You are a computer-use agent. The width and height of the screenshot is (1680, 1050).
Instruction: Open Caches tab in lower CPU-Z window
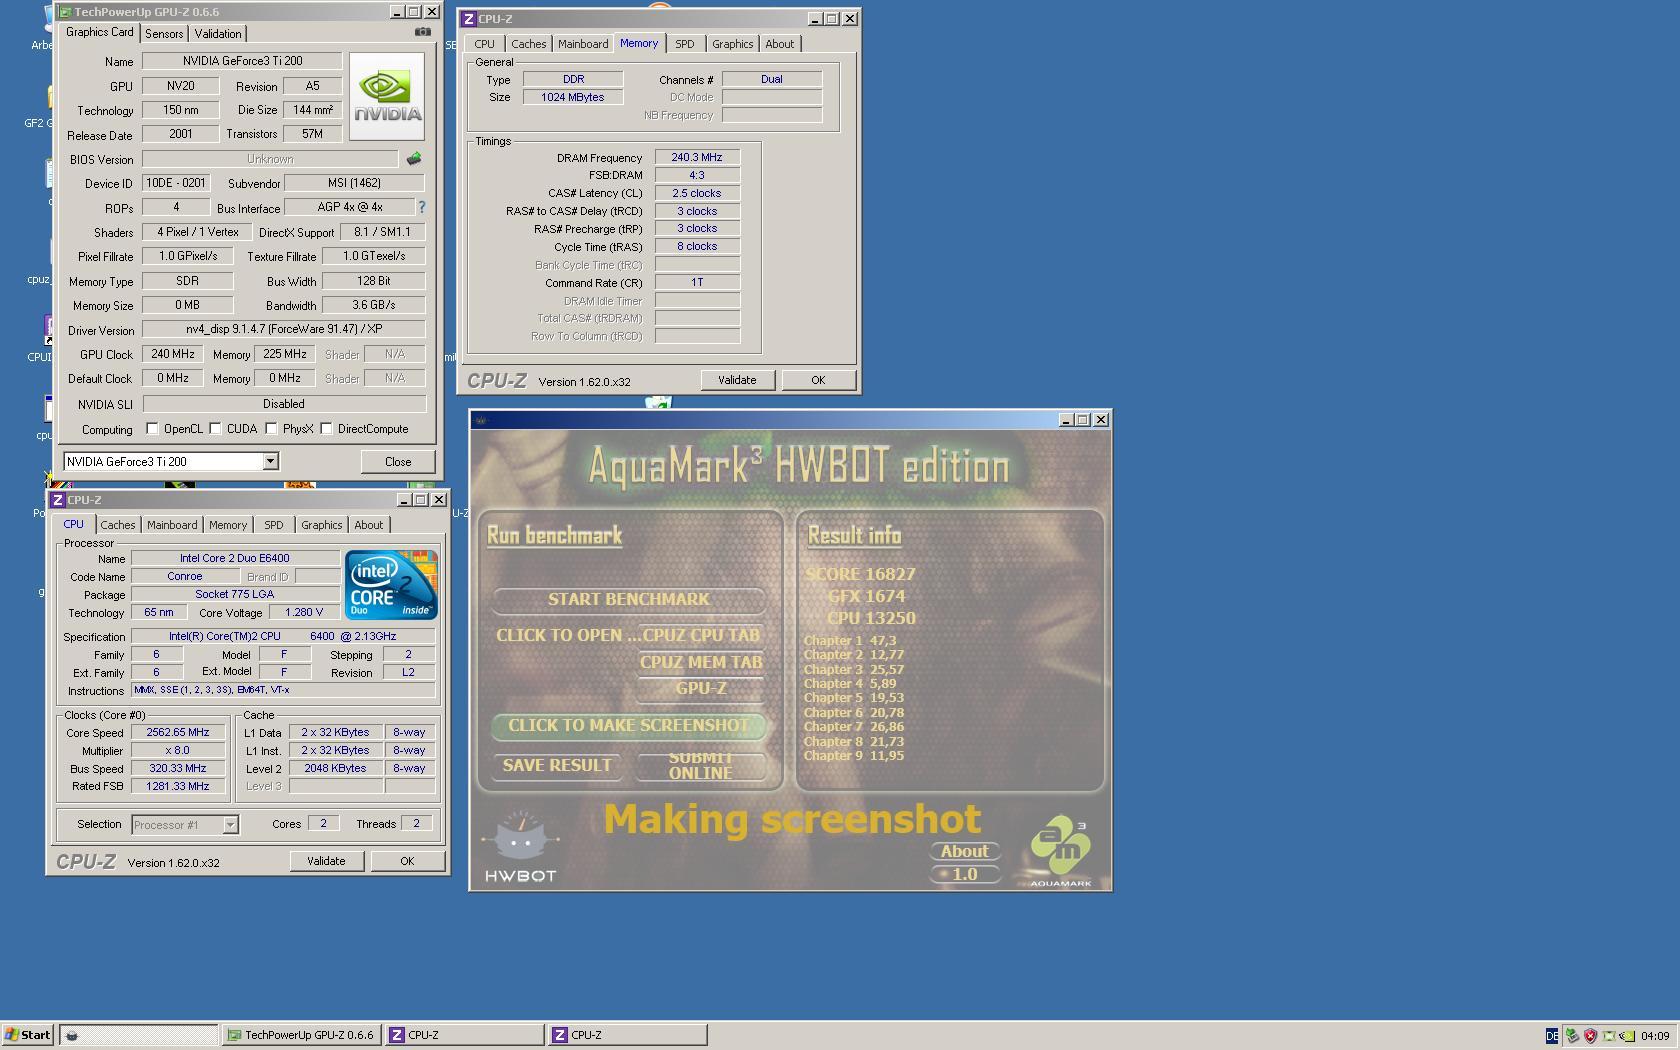pos(117,525)
